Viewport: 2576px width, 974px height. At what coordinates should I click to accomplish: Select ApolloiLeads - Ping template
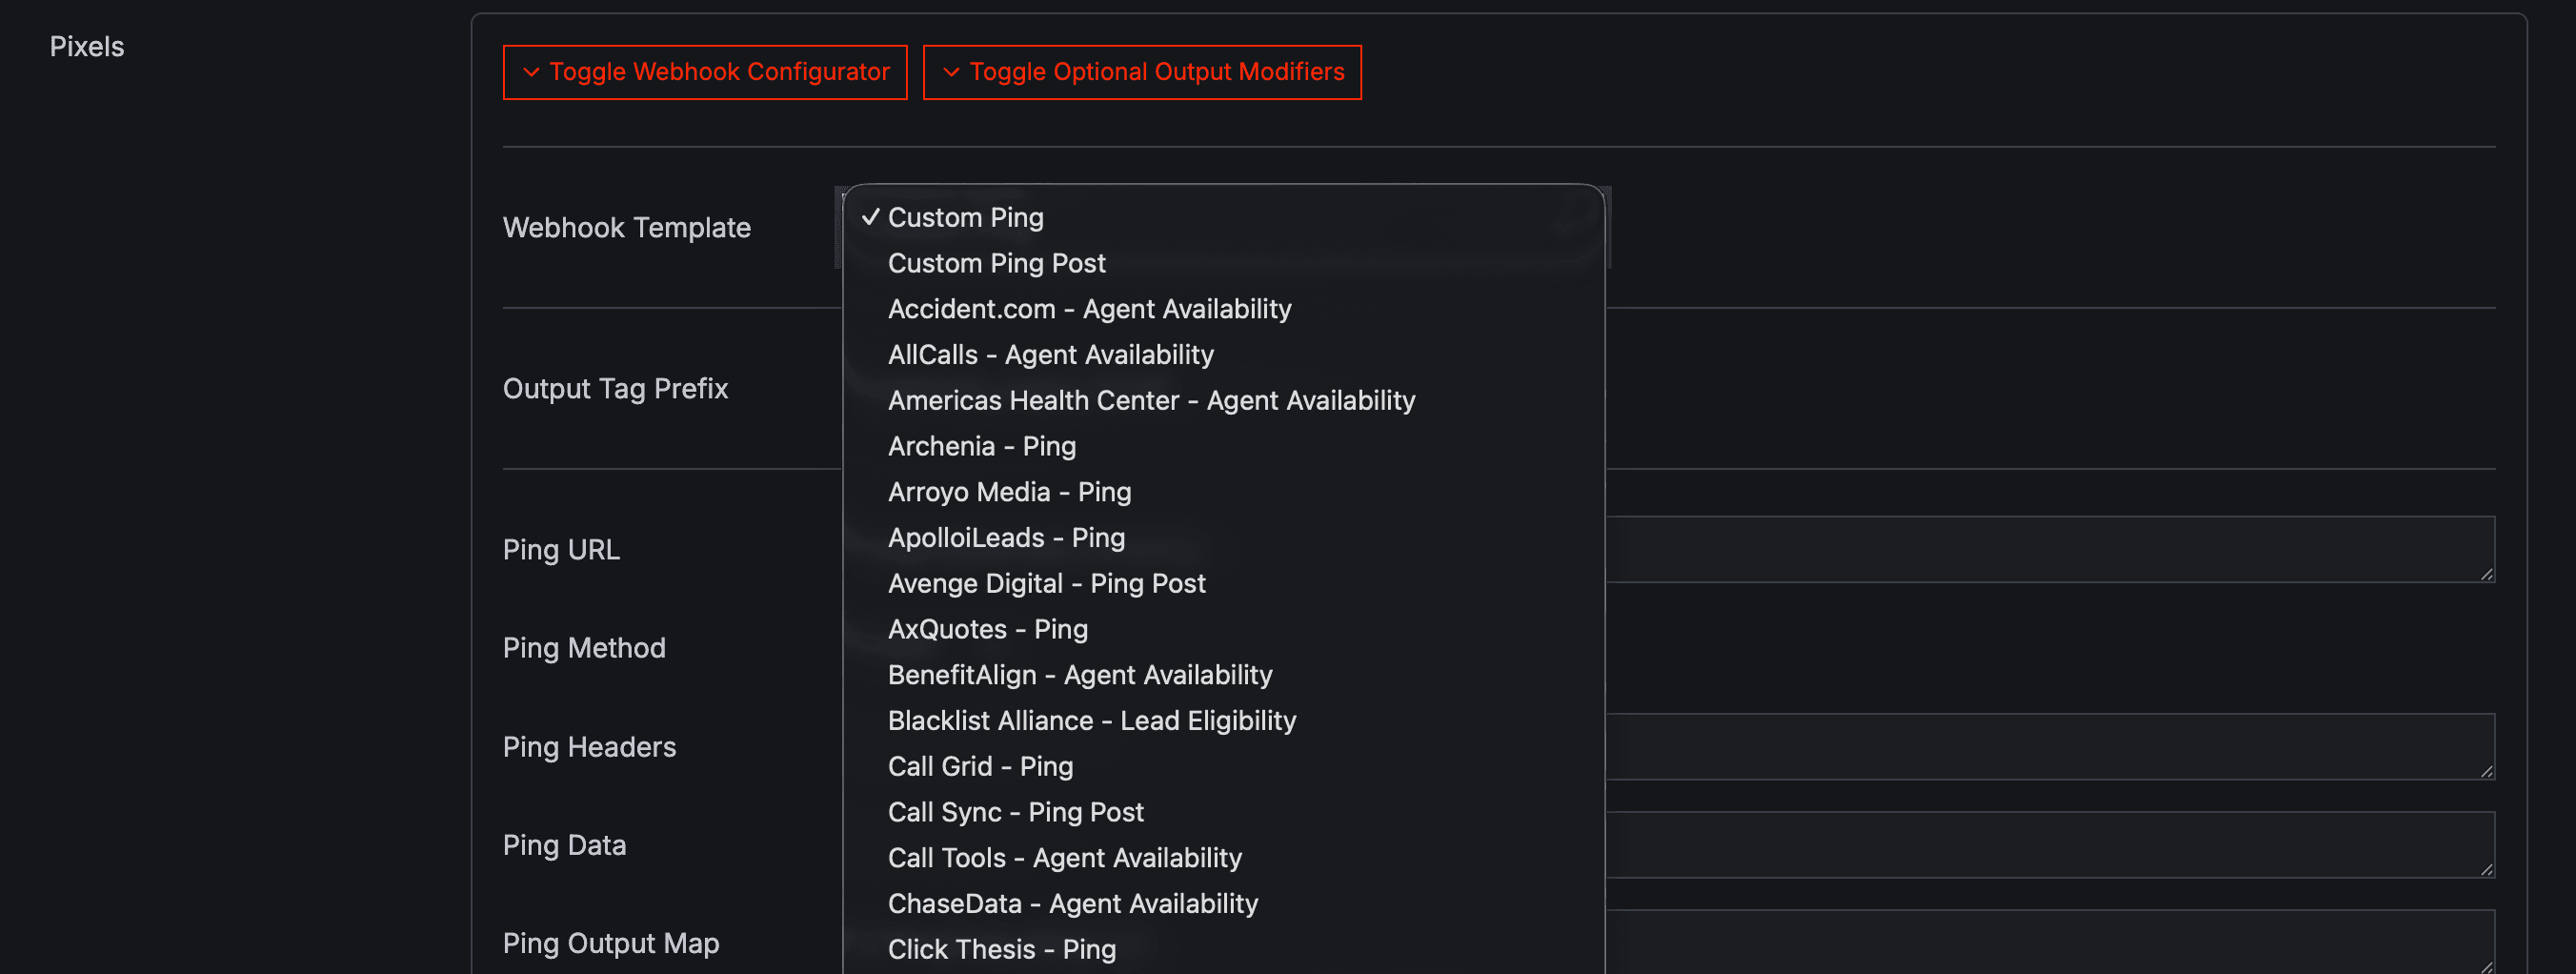[x=1006, y=537]
